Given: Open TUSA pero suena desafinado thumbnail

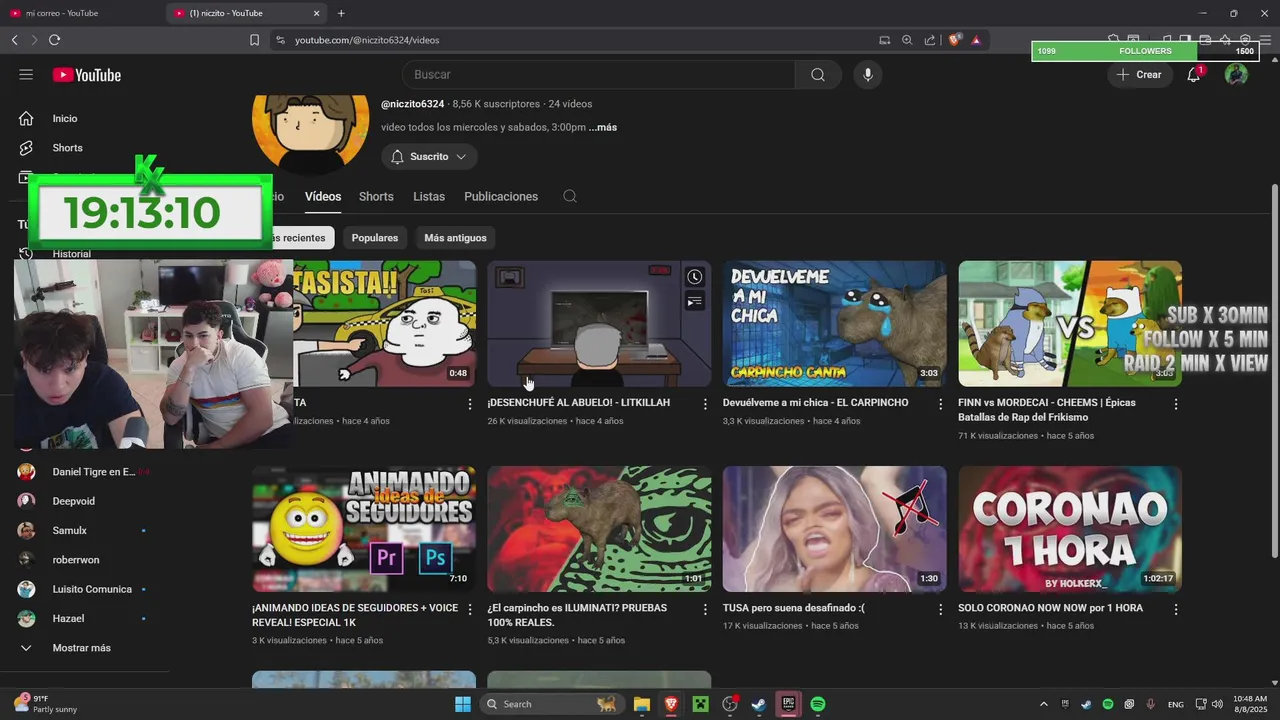Looking at the screenshot, I should click(x=834, y=529).
